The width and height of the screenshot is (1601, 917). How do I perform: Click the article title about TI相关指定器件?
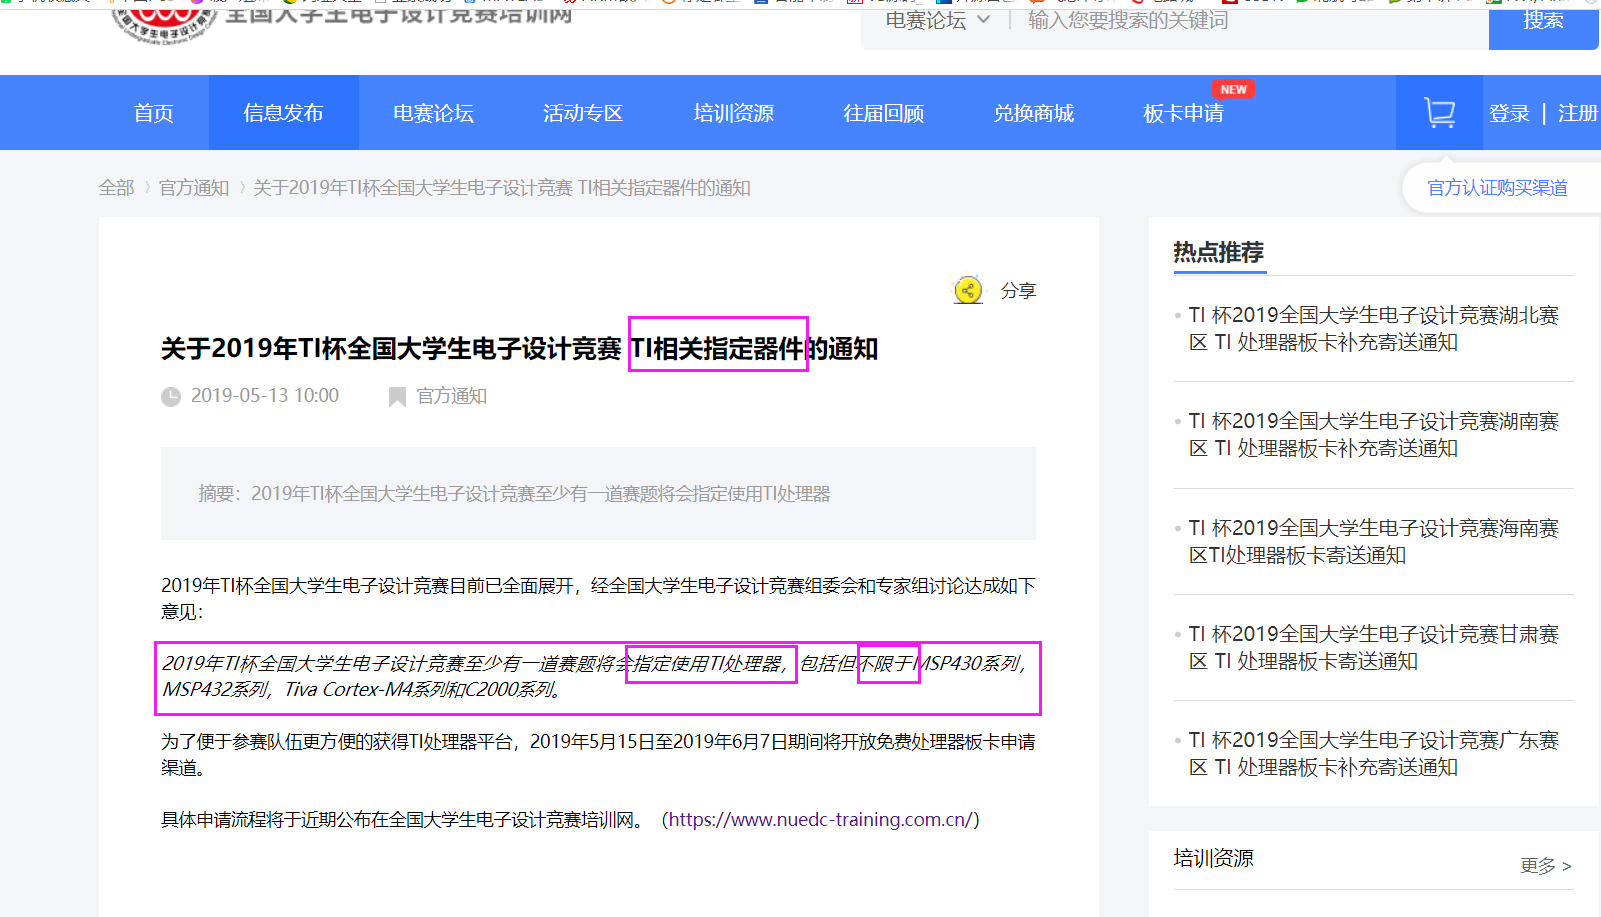coord(519,349)
